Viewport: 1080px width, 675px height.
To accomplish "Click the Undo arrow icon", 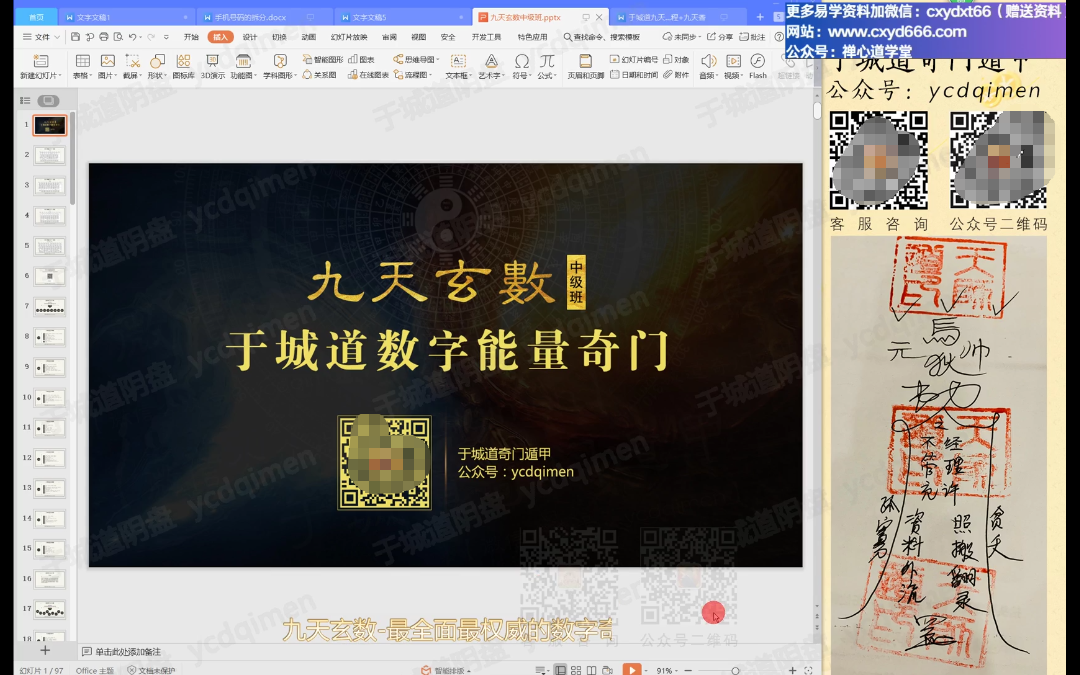I will coord(133,37).
